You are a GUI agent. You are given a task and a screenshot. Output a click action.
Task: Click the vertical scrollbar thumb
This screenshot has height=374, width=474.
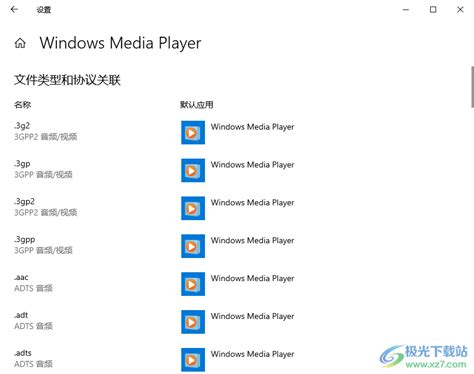pyautogui.click(x=472, y=87)
